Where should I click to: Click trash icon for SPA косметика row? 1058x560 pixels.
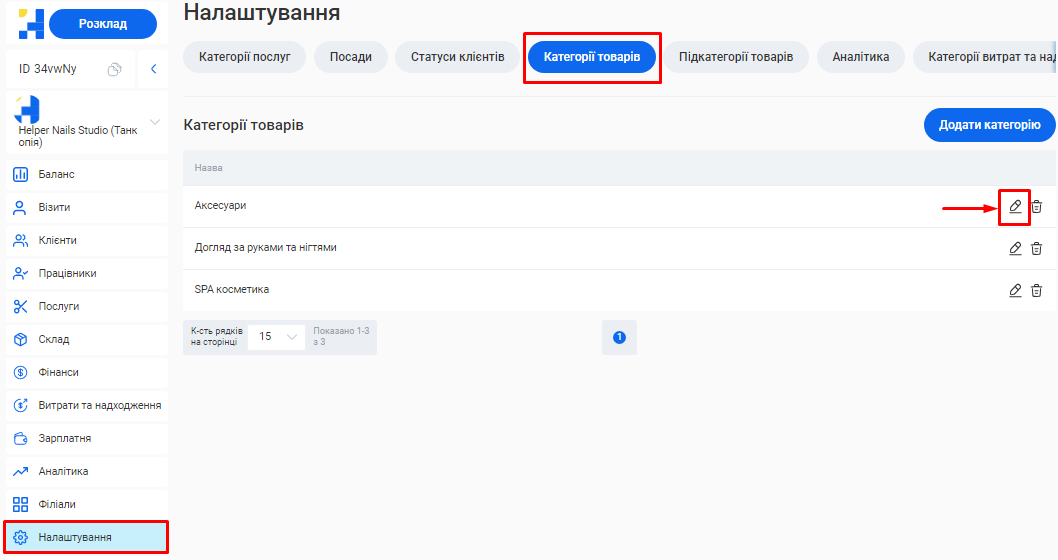[1037, 290]
